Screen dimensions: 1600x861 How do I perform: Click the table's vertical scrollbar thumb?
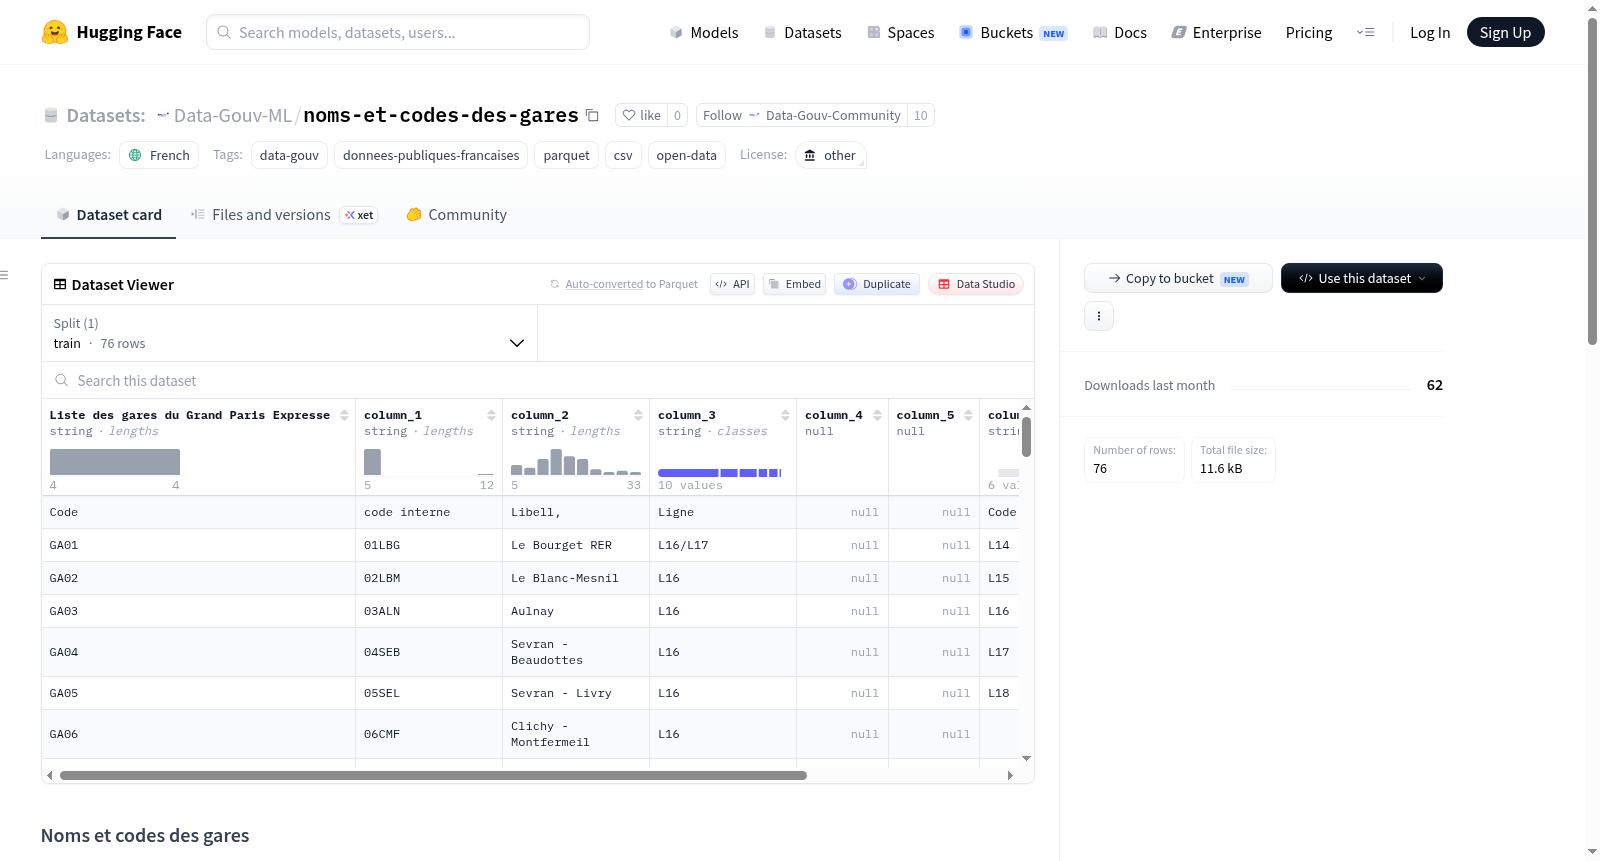1026,437
